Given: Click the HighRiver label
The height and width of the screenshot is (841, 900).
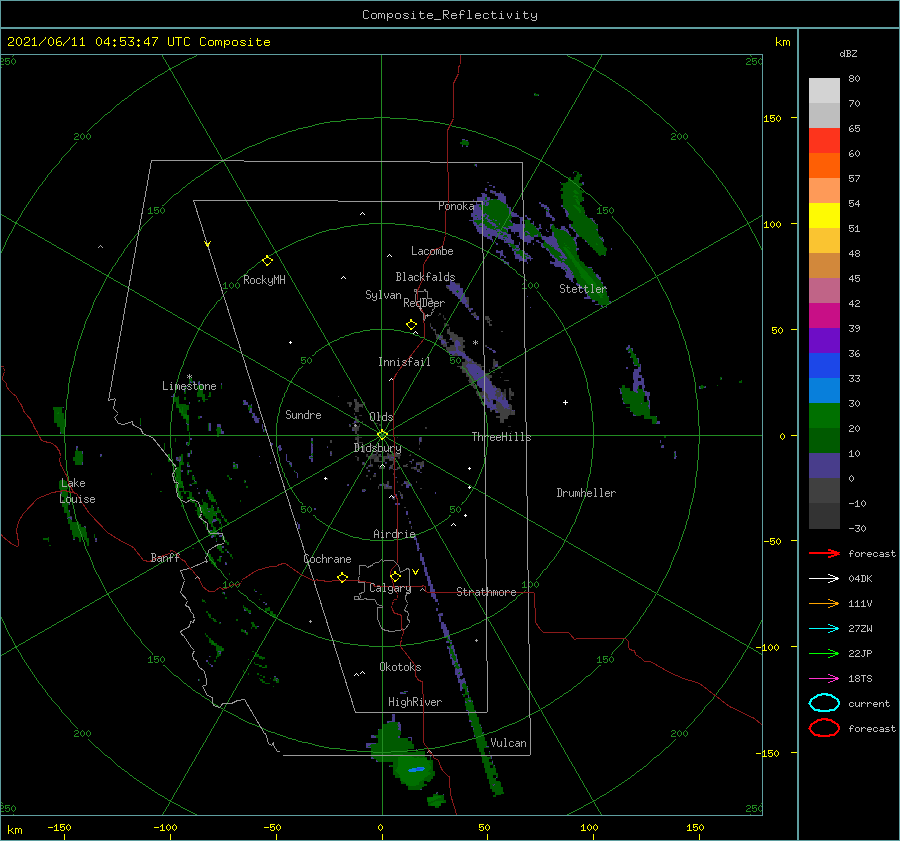Looking at the screenshot, I should (414, 702).
